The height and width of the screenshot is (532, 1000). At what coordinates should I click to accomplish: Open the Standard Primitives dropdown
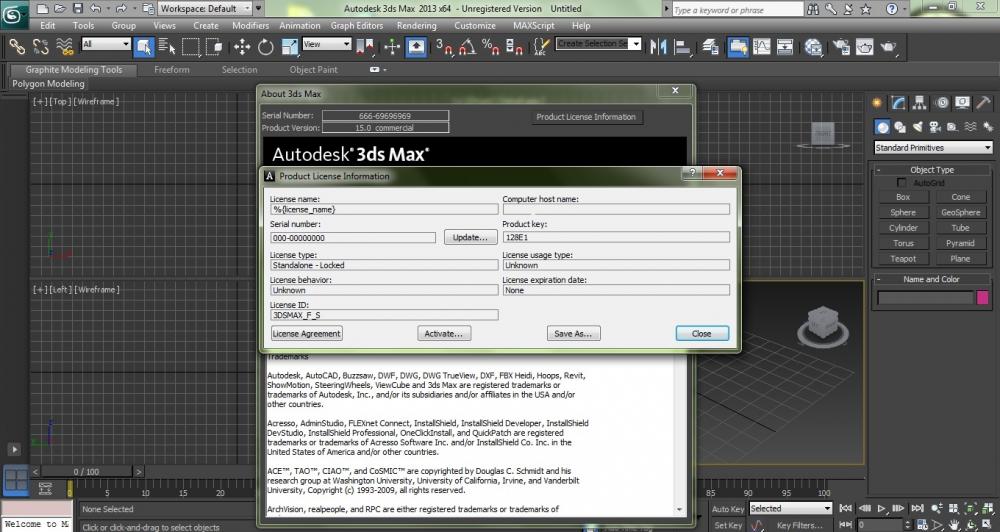coord(933,148)
